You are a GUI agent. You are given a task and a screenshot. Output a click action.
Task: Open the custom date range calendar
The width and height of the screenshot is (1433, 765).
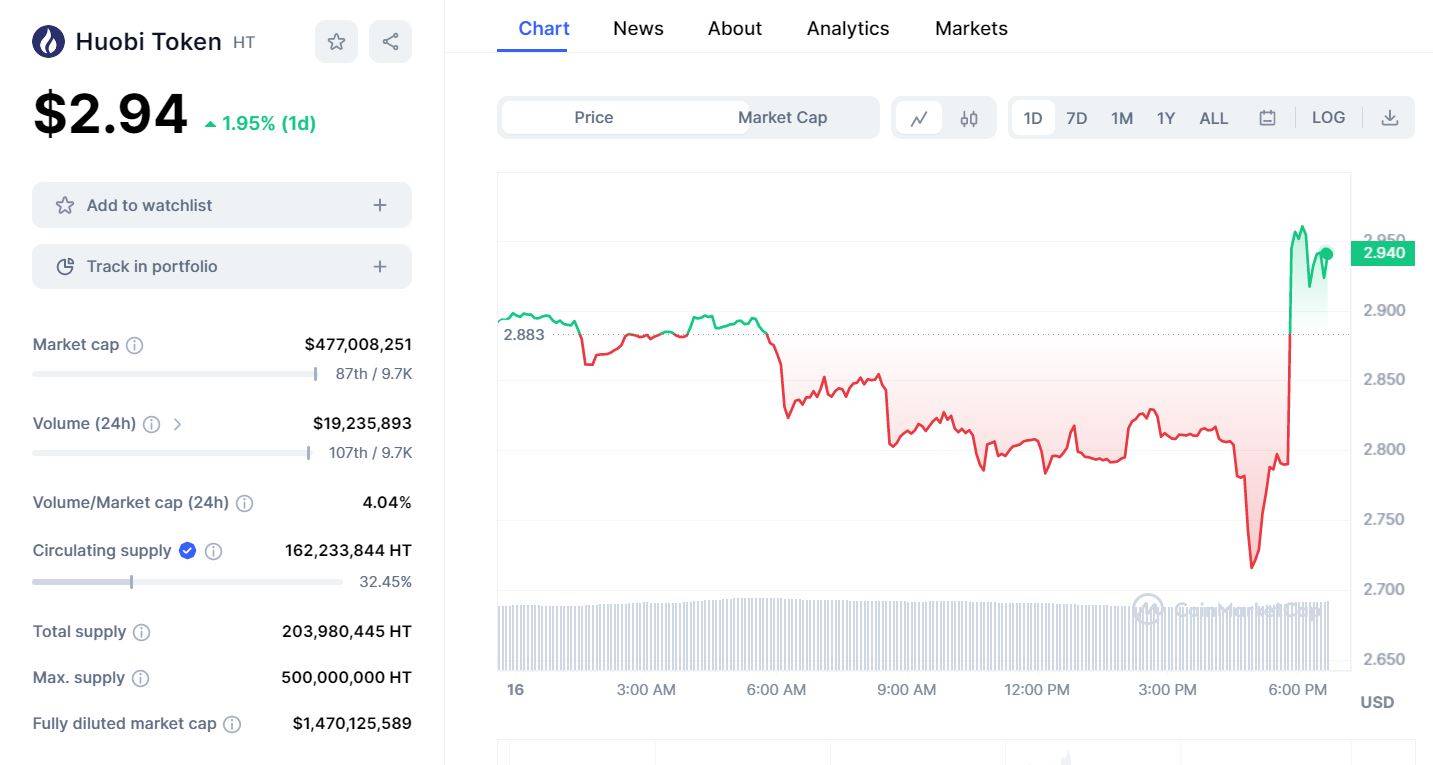[1267, 118]
